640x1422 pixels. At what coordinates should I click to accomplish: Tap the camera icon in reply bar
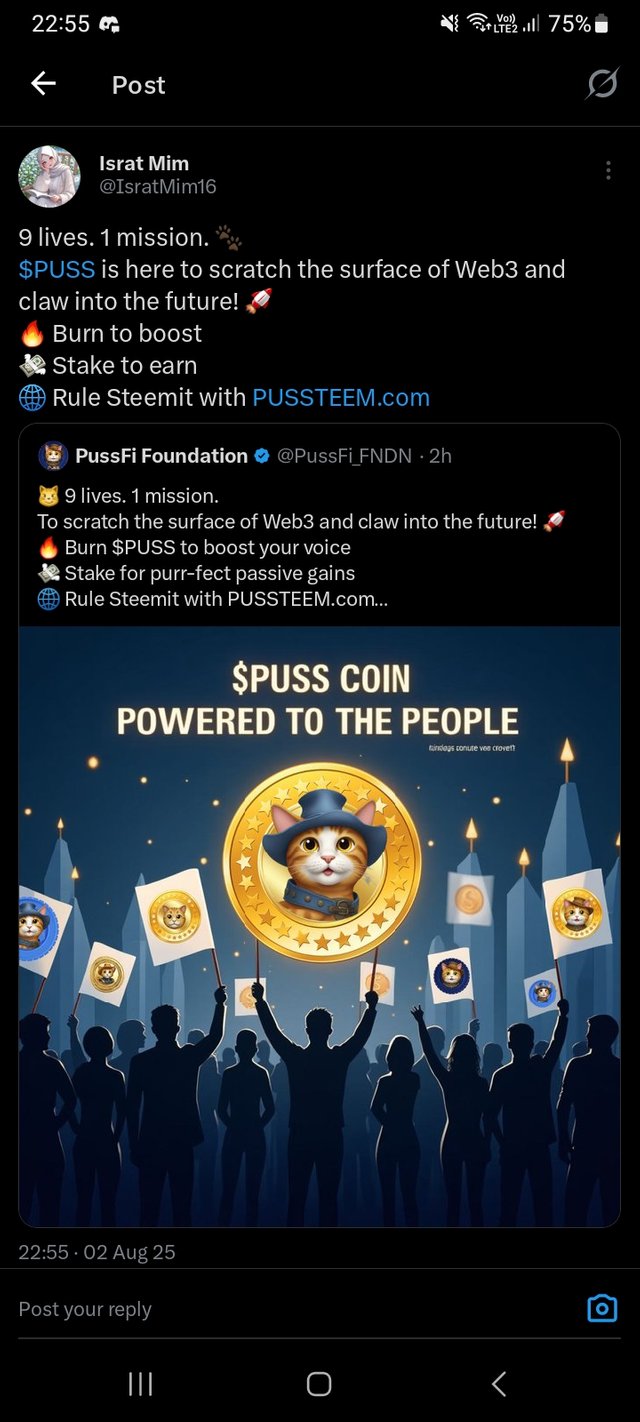(x=602, y=1308)
